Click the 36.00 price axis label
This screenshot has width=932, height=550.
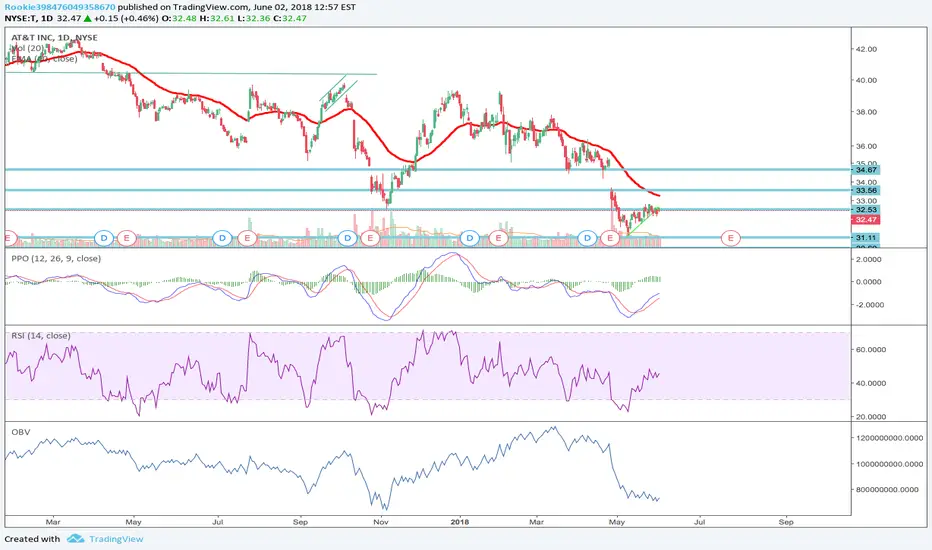[x=866, y=146]
